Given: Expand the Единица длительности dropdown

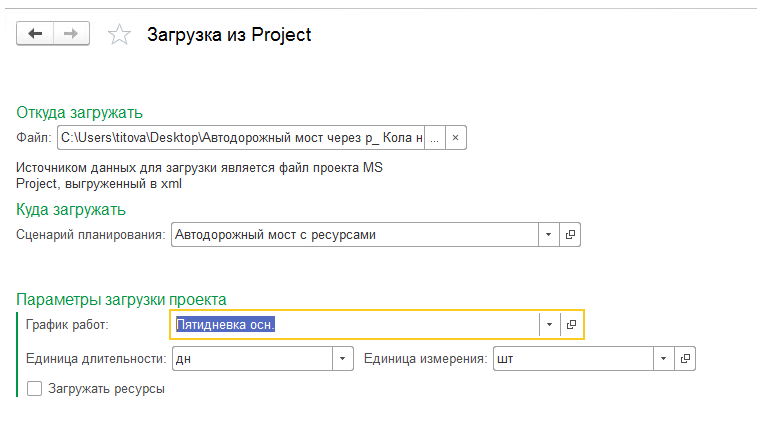Looking at the screenshot, I should [x=343, y=359].
